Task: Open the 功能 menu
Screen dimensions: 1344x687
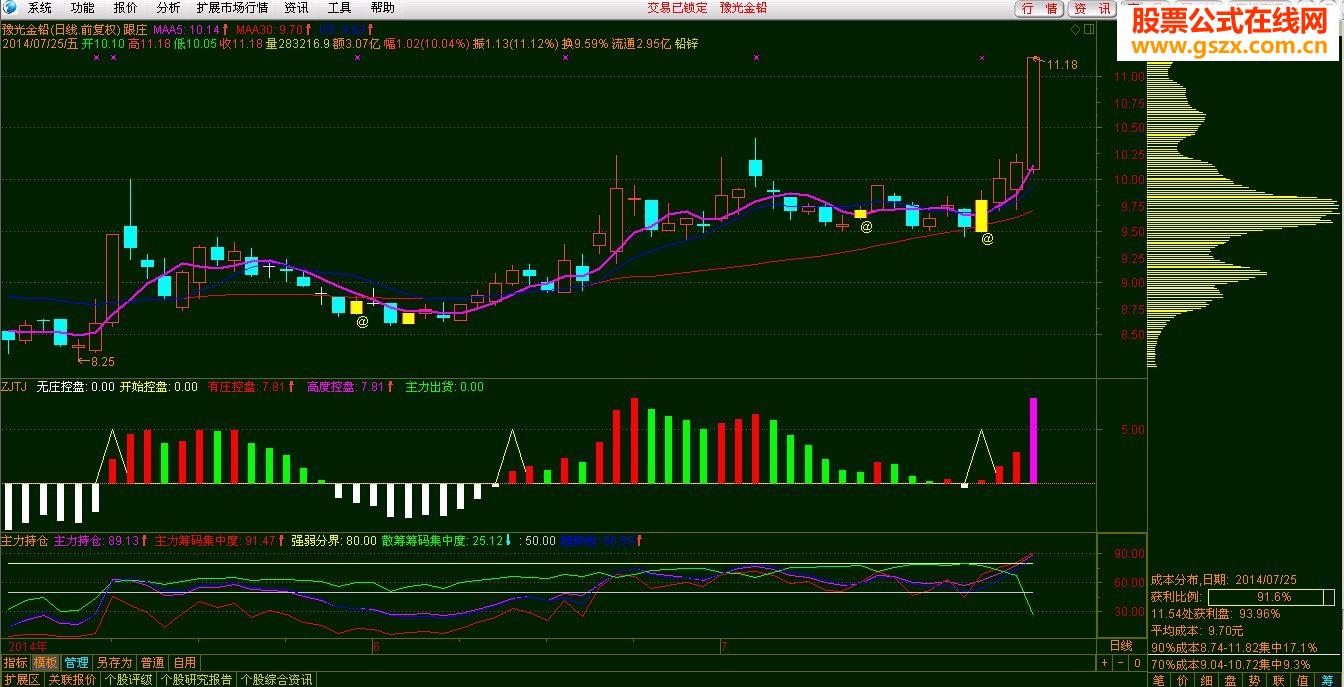Action: click(83, 8)
